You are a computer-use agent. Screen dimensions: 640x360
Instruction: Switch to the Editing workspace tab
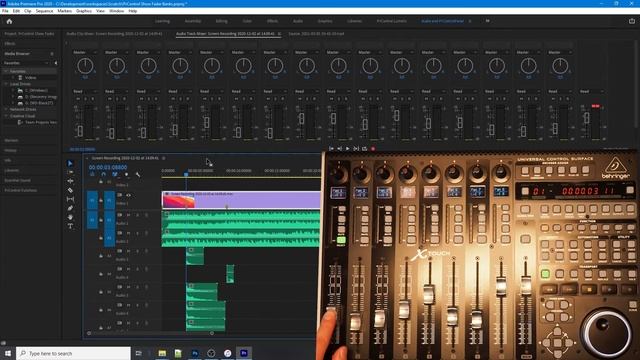coord(221,21)
